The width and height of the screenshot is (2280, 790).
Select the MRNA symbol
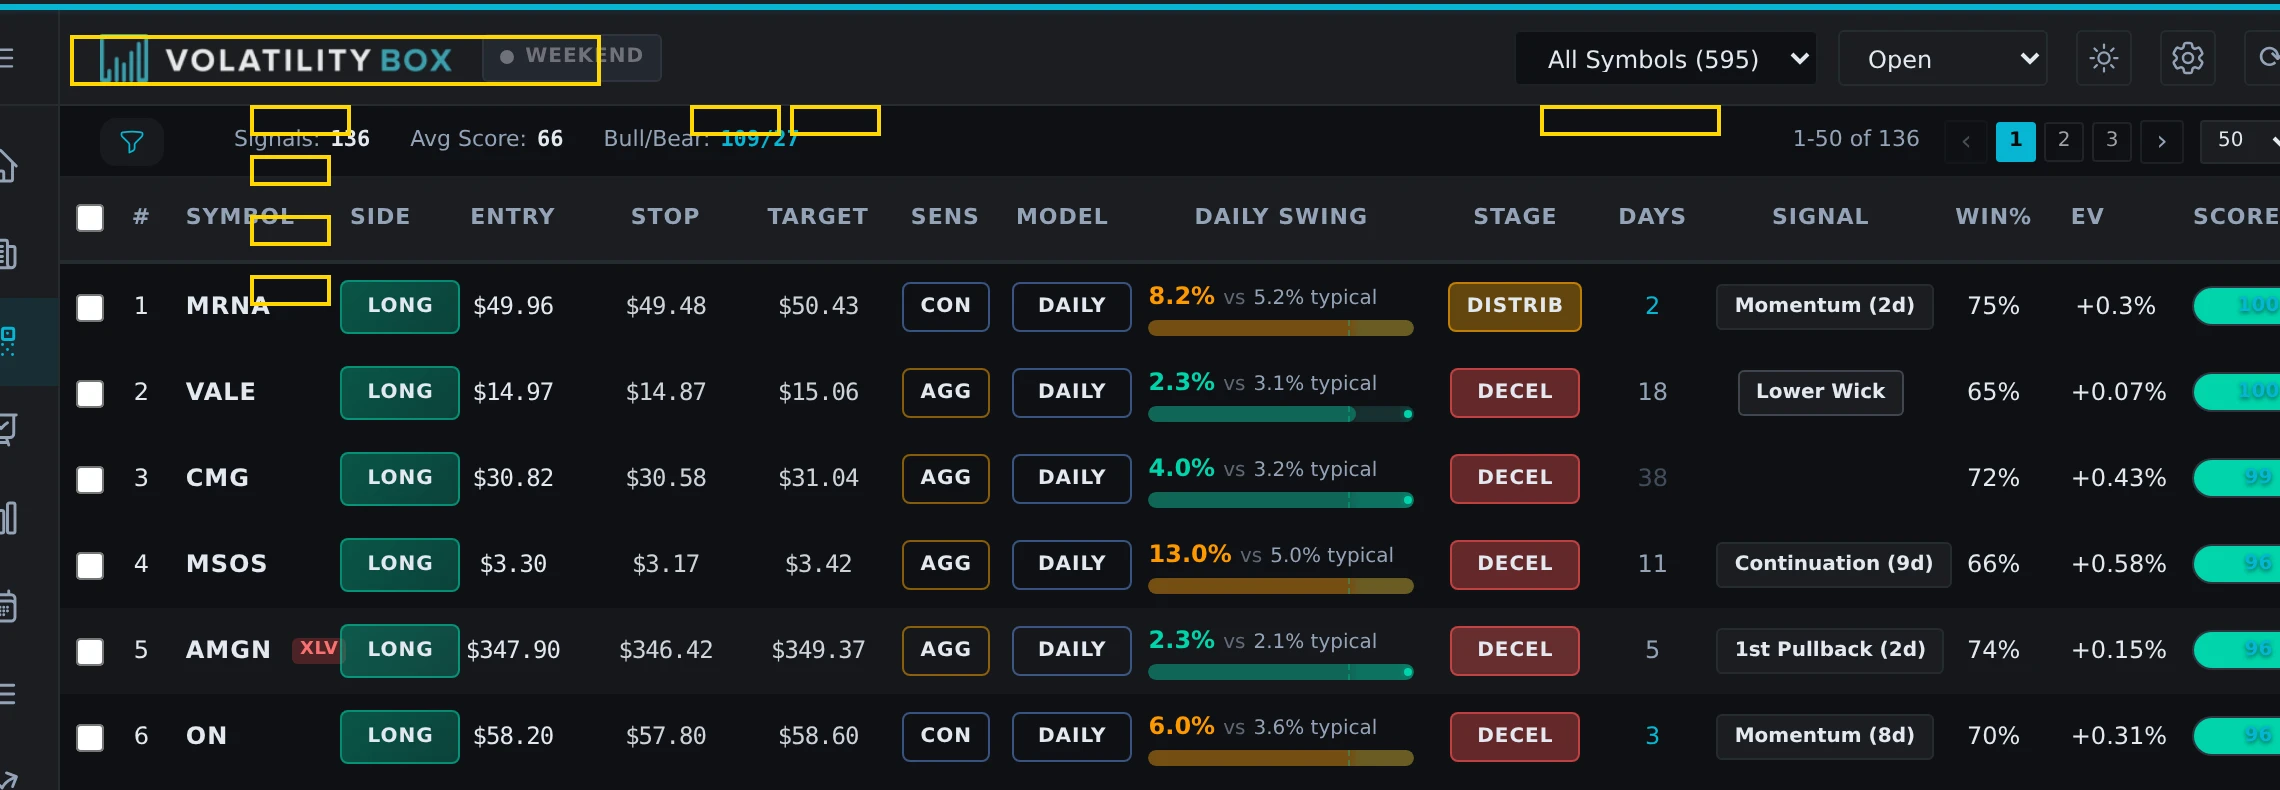coord(228,306)
